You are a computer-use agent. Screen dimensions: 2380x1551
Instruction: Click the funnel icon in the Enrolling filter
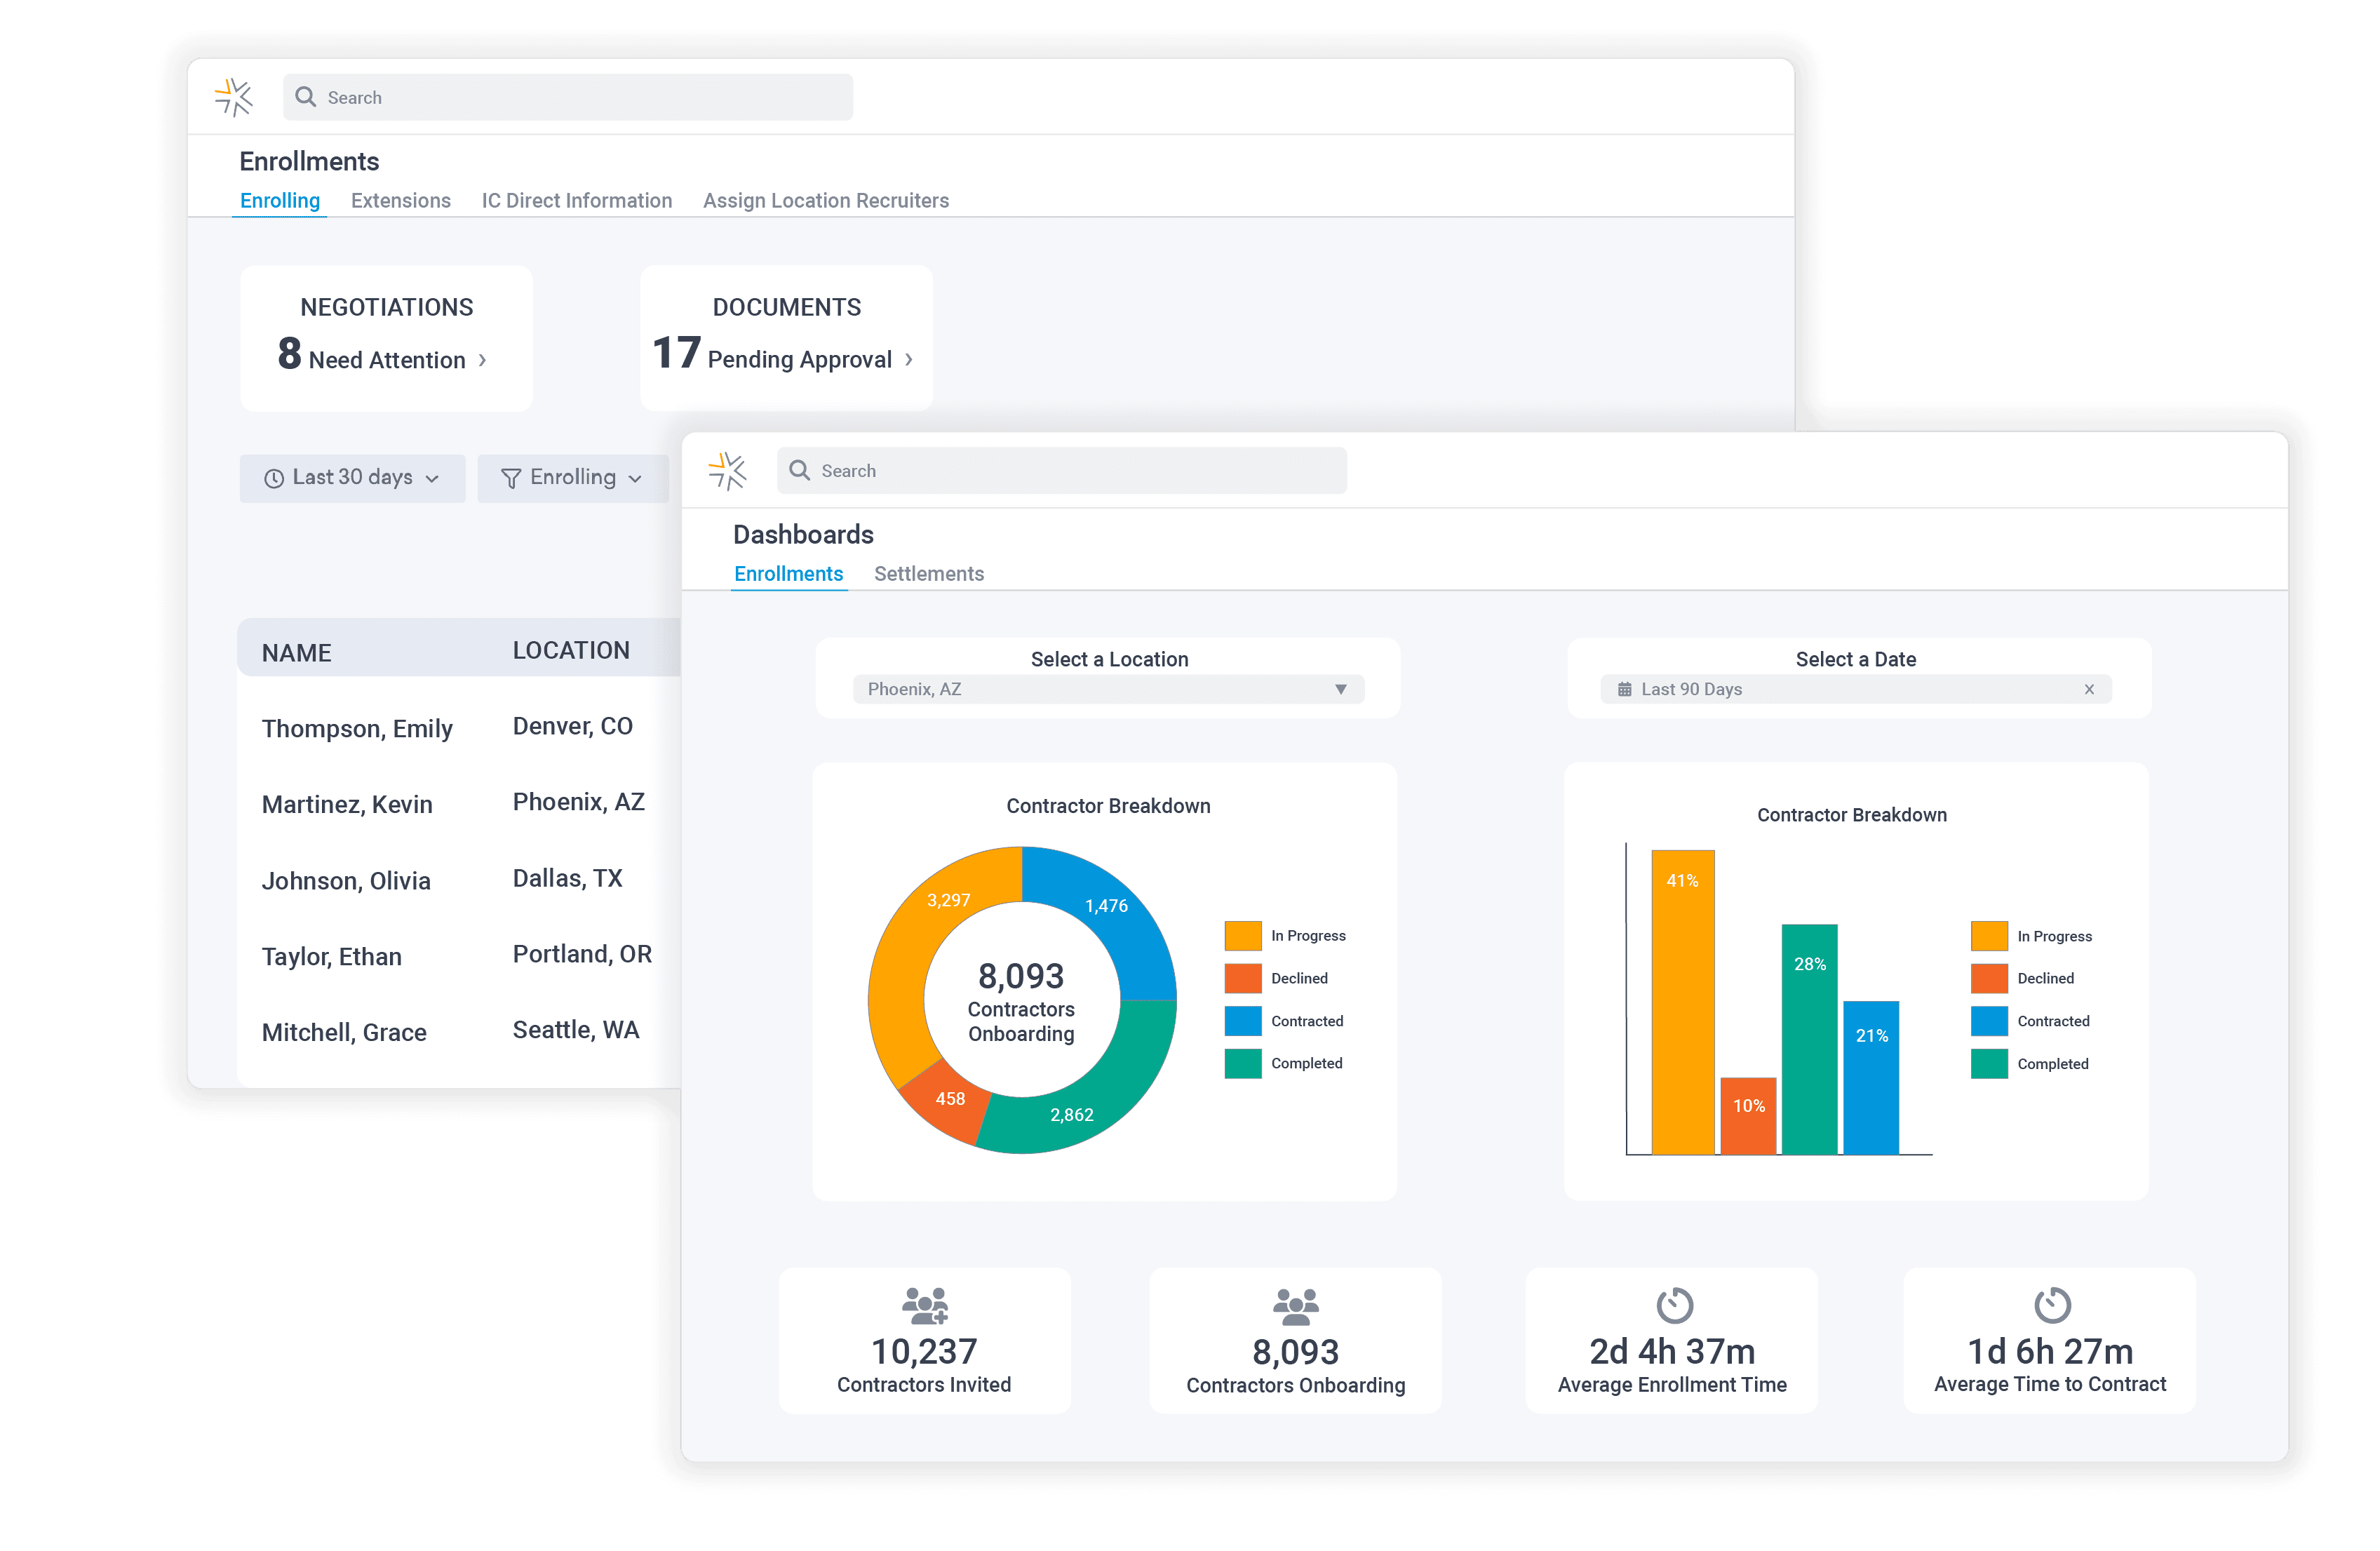click(x=512, y=478)
